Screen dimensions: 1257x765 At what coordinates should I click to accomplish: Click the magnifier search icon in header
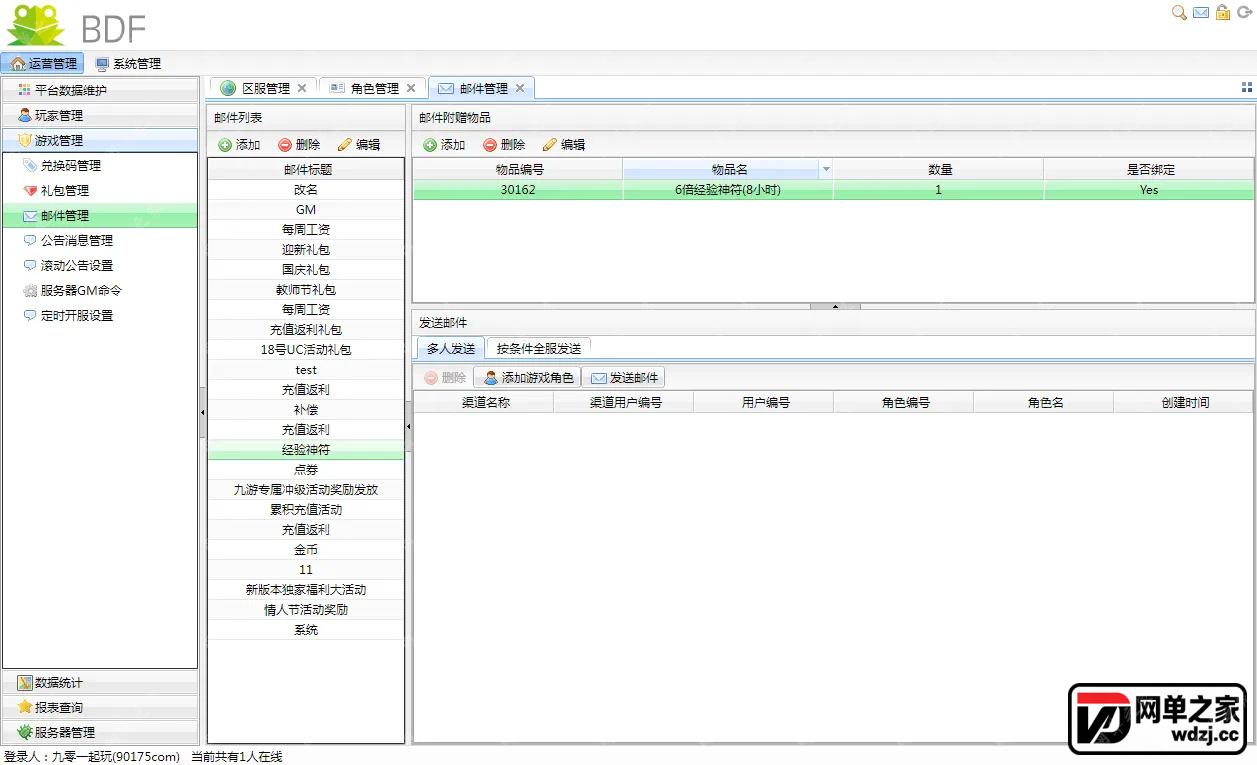pyautogui.click(x=1179, y=13)
